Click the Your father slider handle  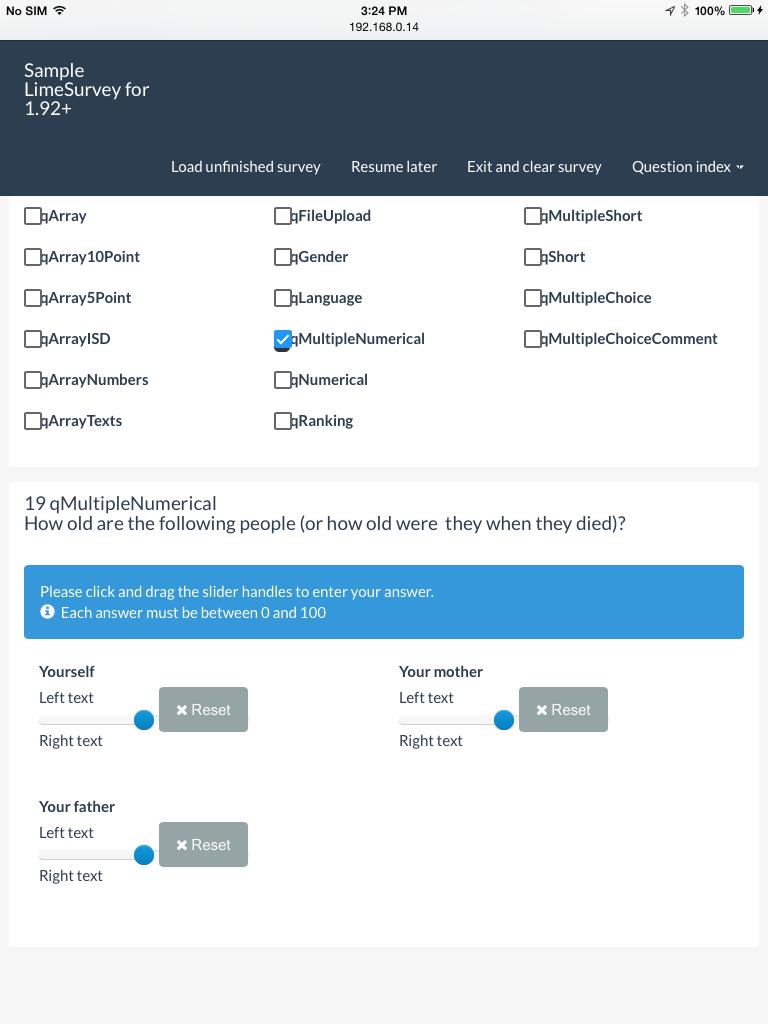(x=144, y=855)
